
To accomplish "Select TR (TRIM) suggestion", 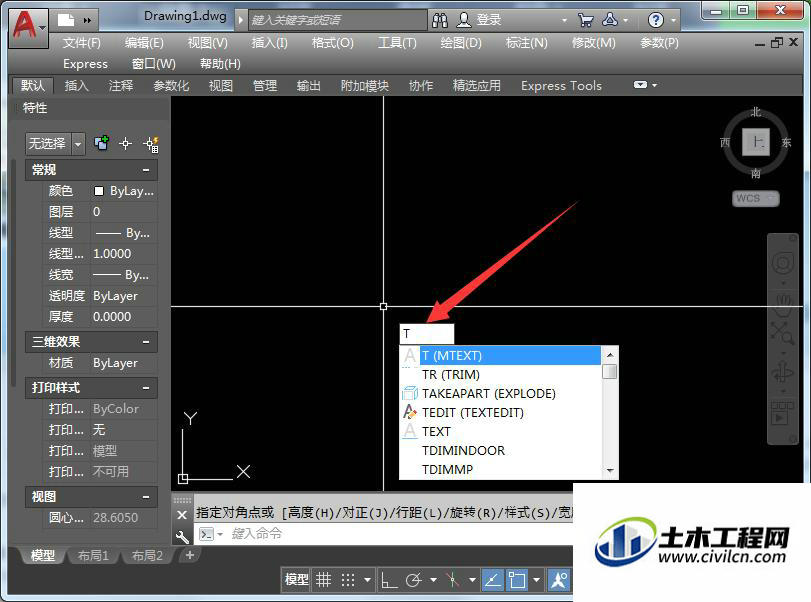I will coord(501,374).
